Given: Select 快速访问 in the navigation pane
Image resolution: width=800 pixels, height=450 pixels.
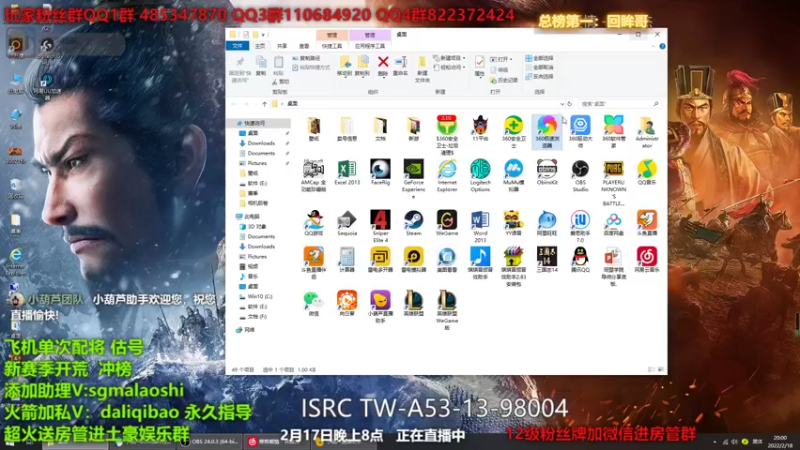Looking at the screenshot, I should 254,123.
